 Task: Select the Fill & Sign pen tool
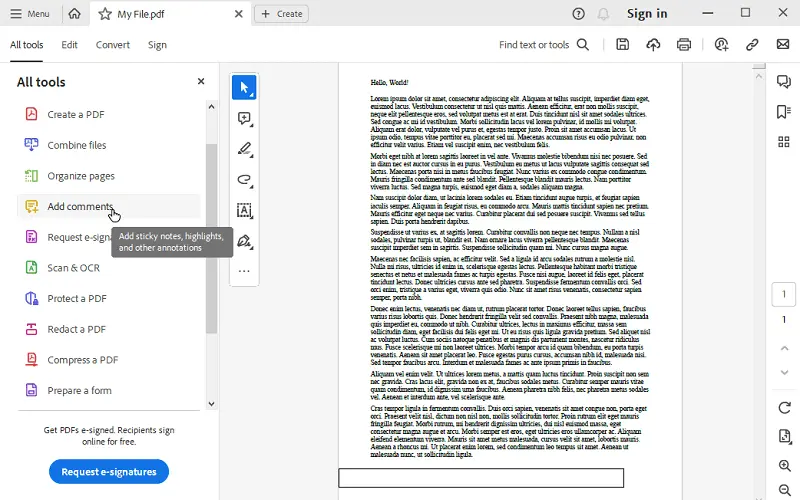[244, 241]
